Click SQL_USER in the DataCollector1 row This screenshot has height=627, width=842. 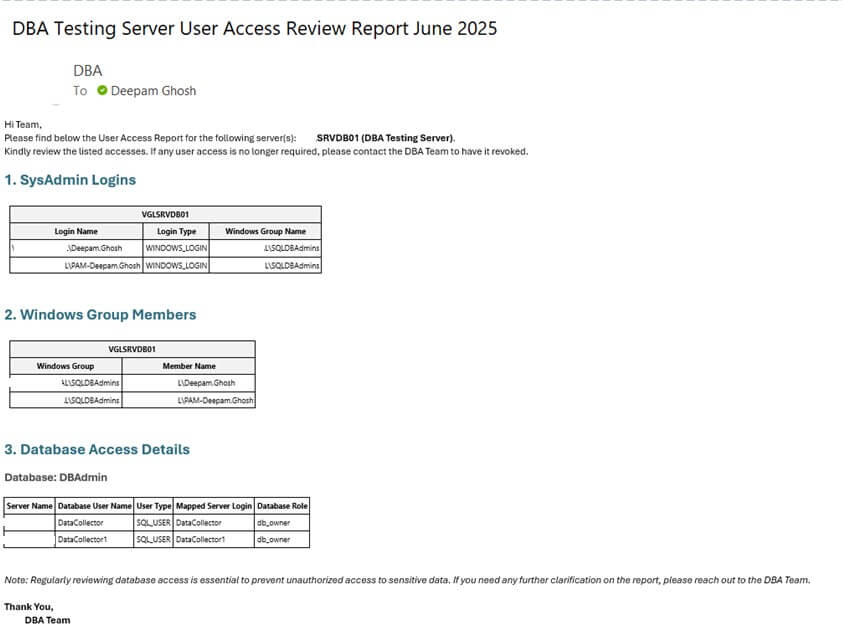(x=153, y=539)
